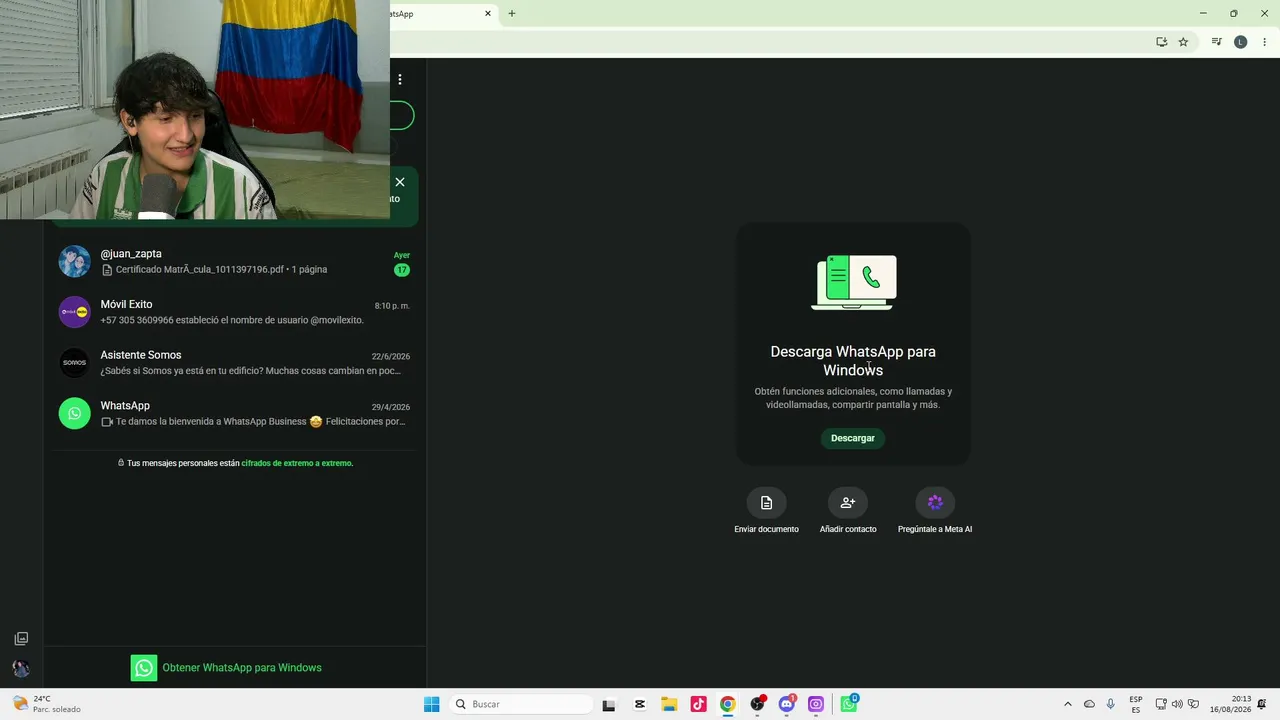
Task: Open the volume control in system tray
Action: (1177, 704)
